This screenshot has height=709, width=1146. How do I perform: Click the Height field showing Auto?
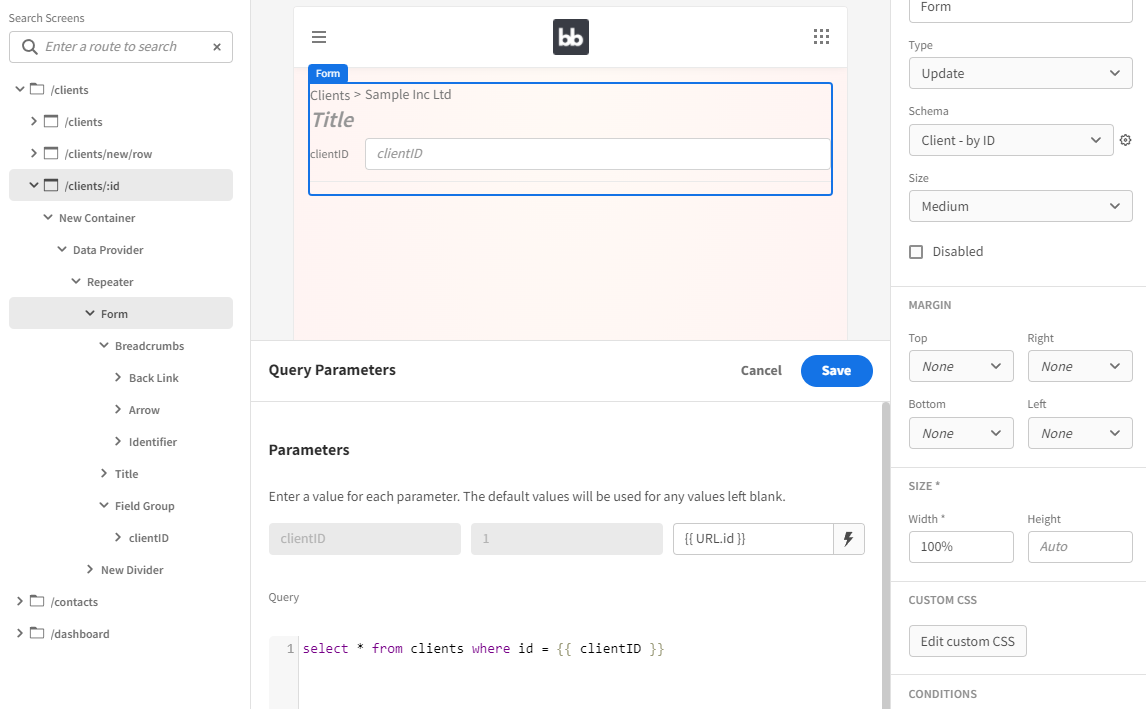coord(1080,547)
